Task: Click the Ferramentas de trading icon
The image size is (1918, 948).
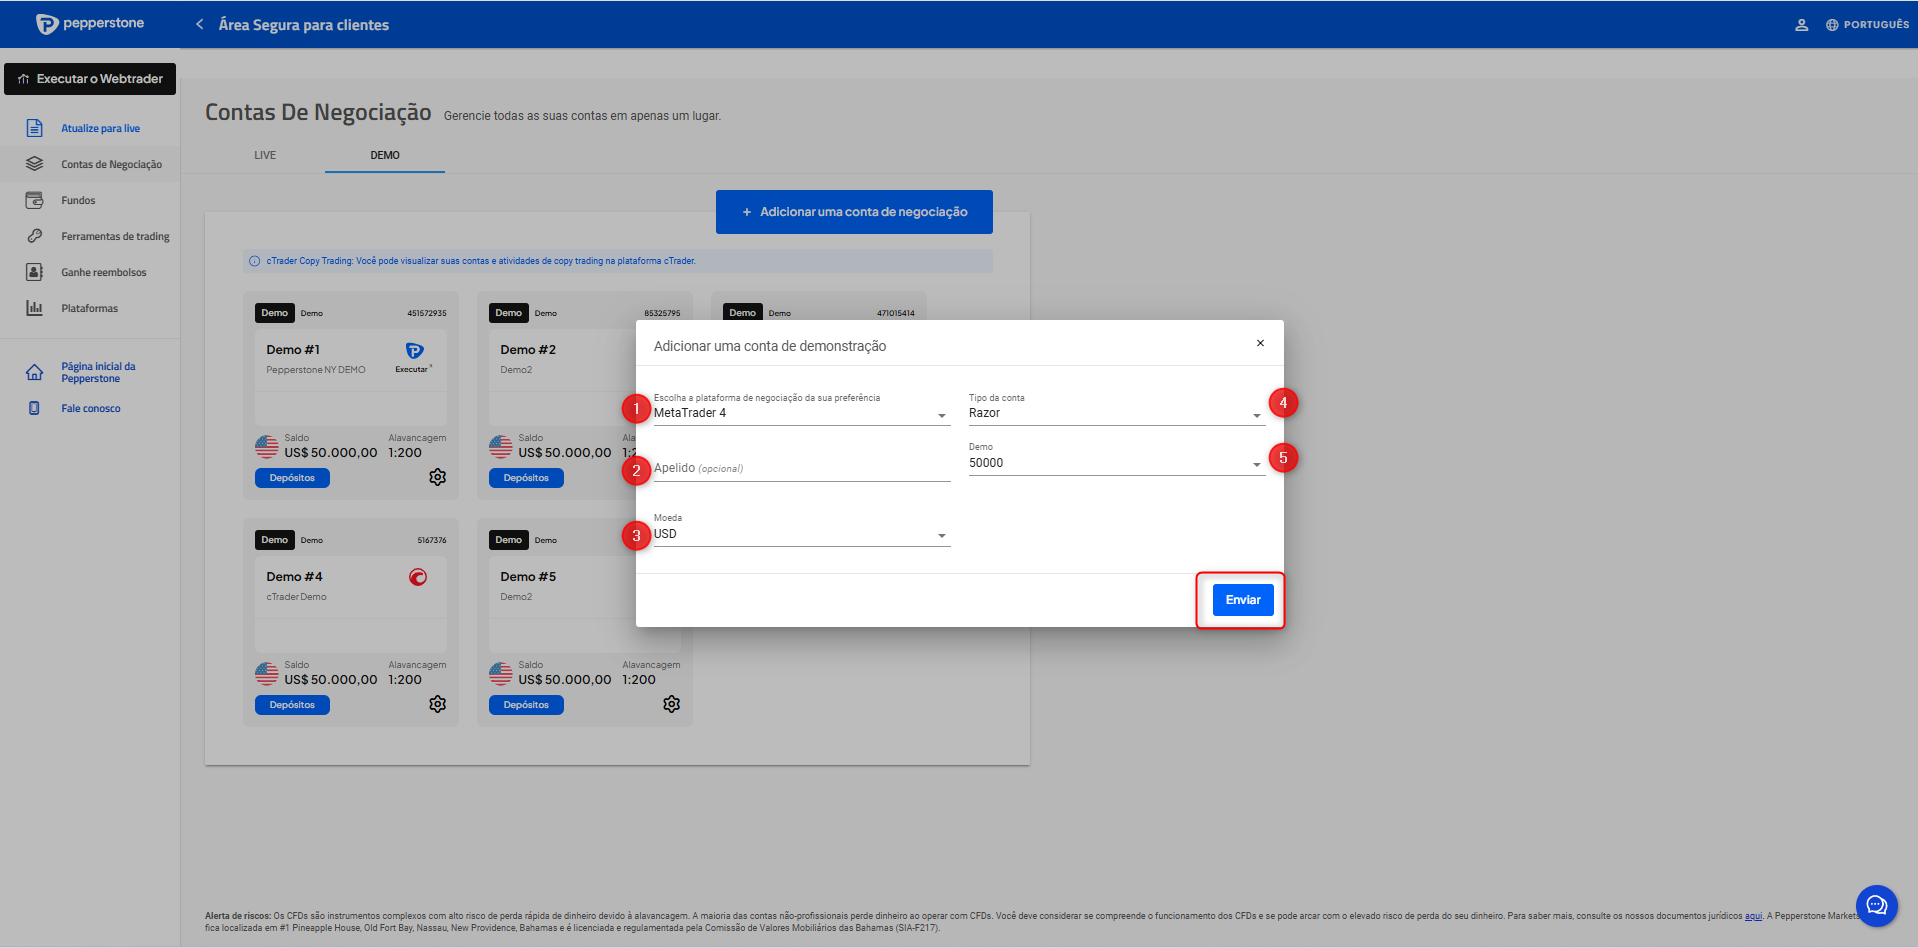Action: coord(34,236)
